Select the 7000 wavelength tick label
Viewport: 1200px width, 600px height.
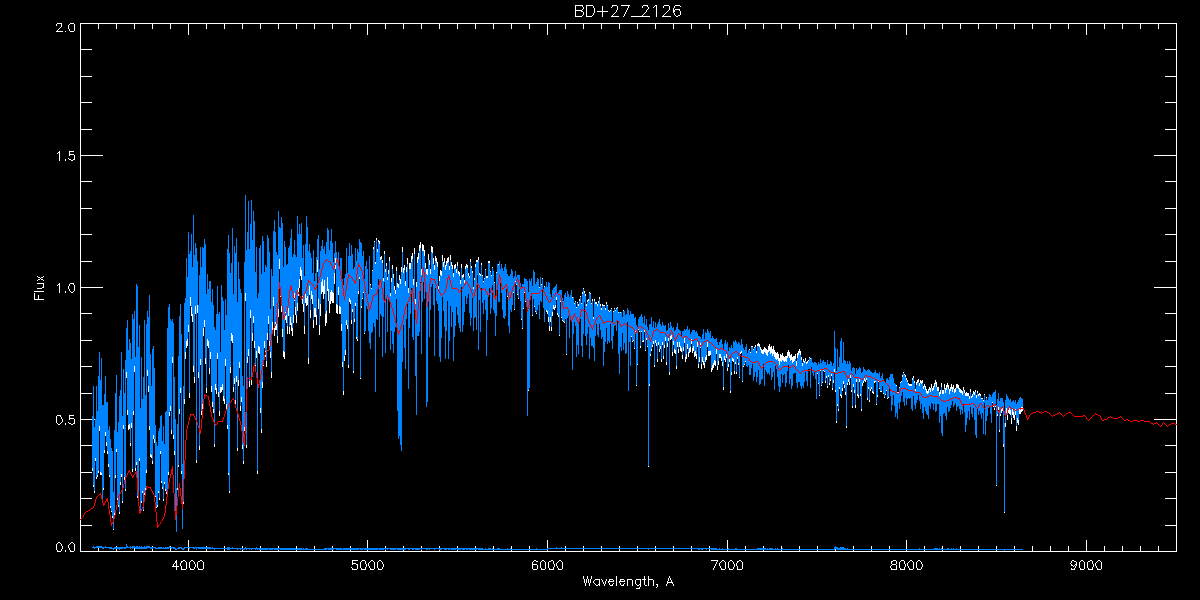[x=727, y=565]
